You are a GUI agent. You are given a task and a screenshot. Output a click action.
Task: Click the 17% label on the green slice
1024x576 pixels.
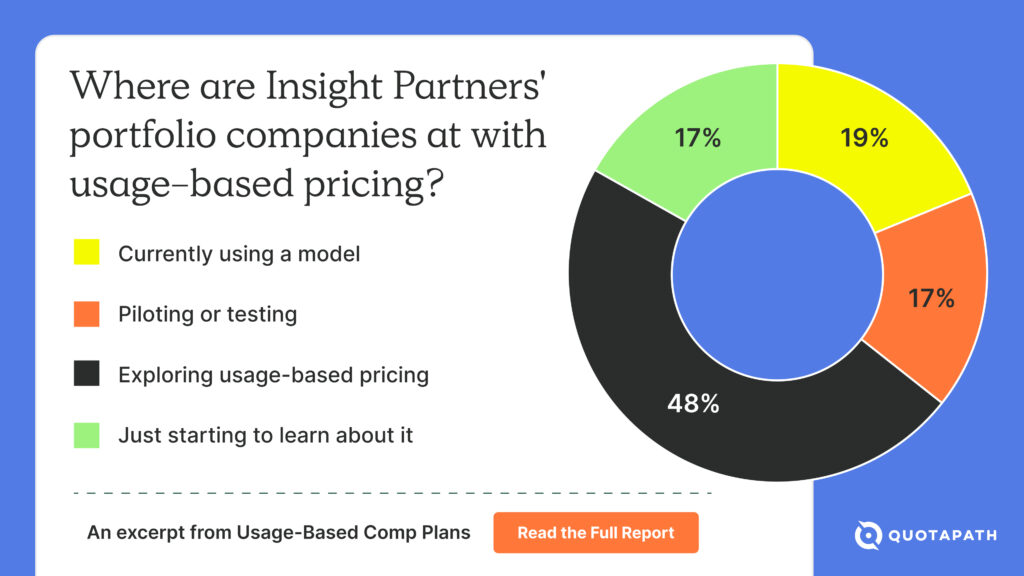pyautogui.click(x=697, y=139)
